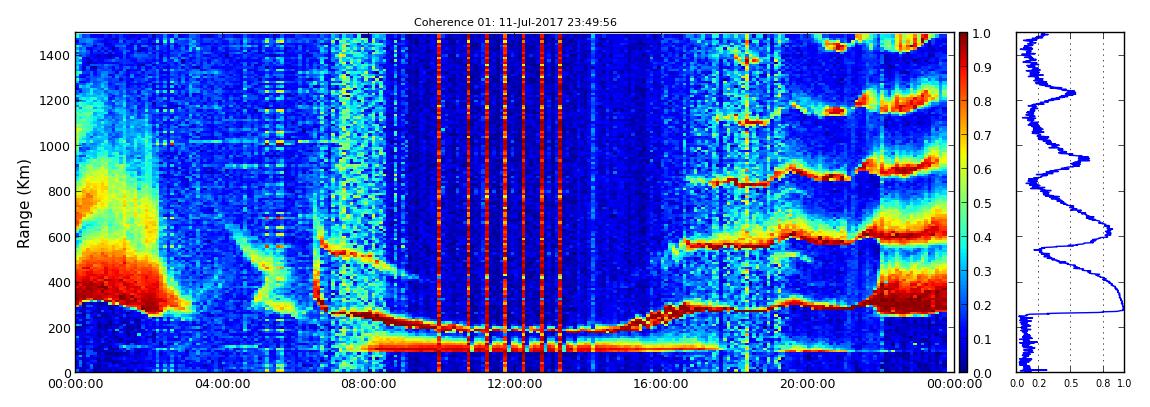1150x407 pixels.
Task: Click the dark red top of the colorbar
Action: [x=964, y=40]
